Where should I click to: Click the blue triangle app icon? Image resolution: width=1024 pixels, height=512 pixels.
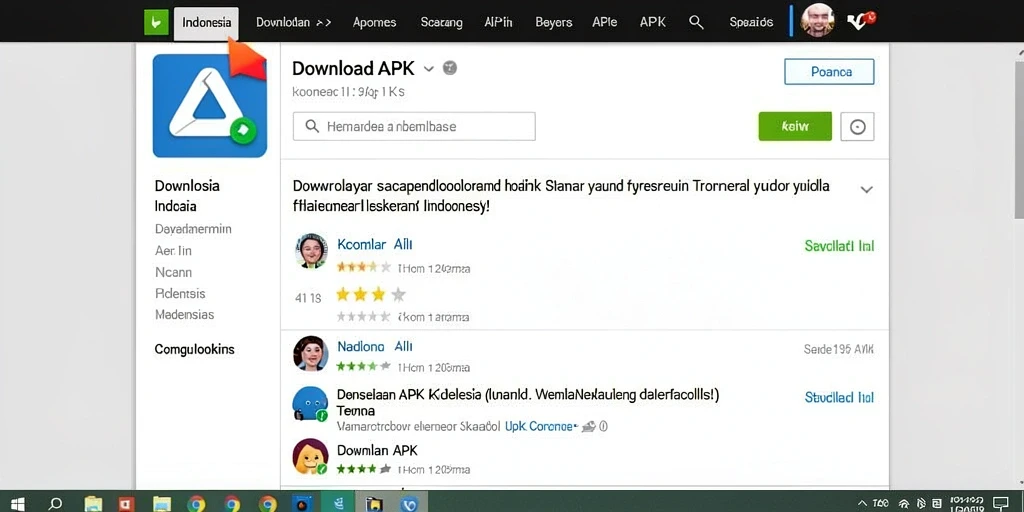click(210, 106)
